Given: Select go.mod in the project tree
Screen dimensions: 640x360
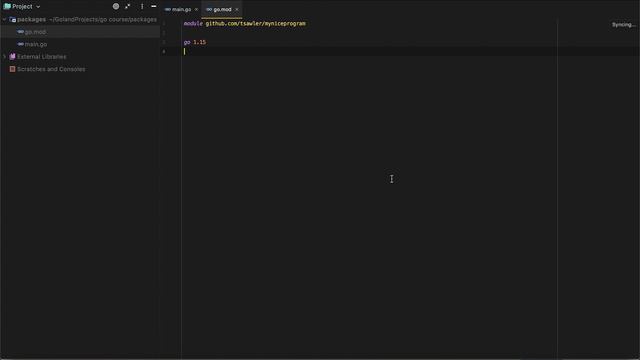Looking at the screenshot, I should pyautogui.click(x=36, y=32).
